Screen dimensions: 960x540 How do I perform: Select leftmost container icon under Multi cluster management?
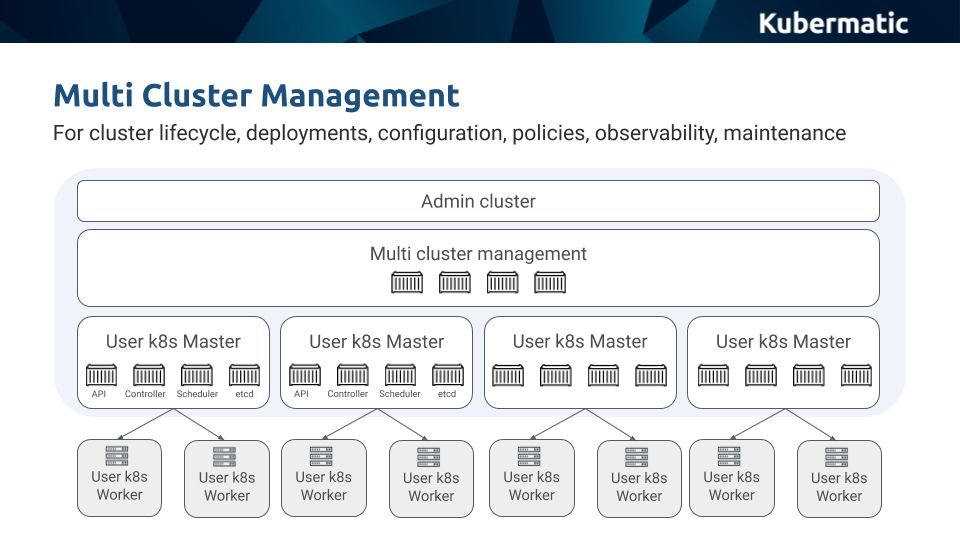407,283
